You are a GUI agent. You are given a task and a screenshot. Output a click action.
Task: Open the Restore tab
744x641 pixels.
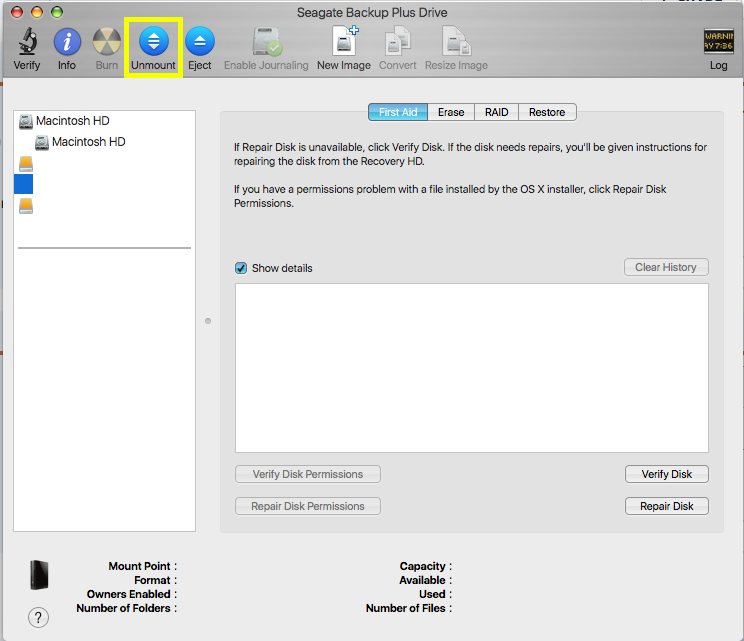(547, 112)
